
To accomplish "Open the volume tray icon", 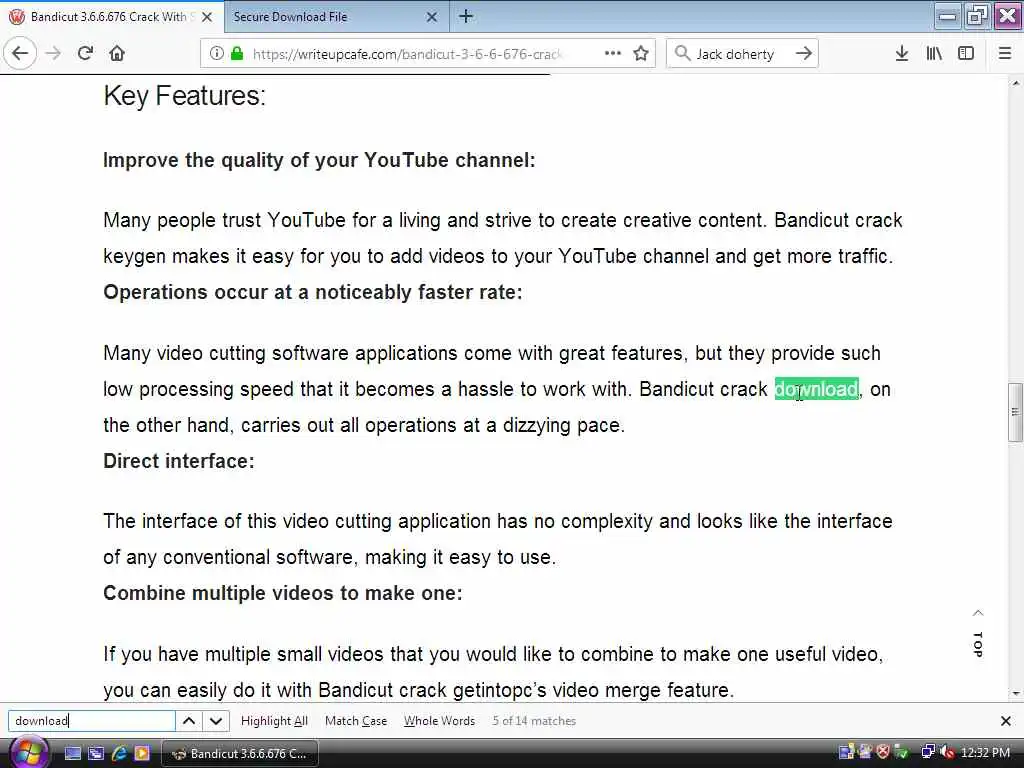I will tap(947, 752).
